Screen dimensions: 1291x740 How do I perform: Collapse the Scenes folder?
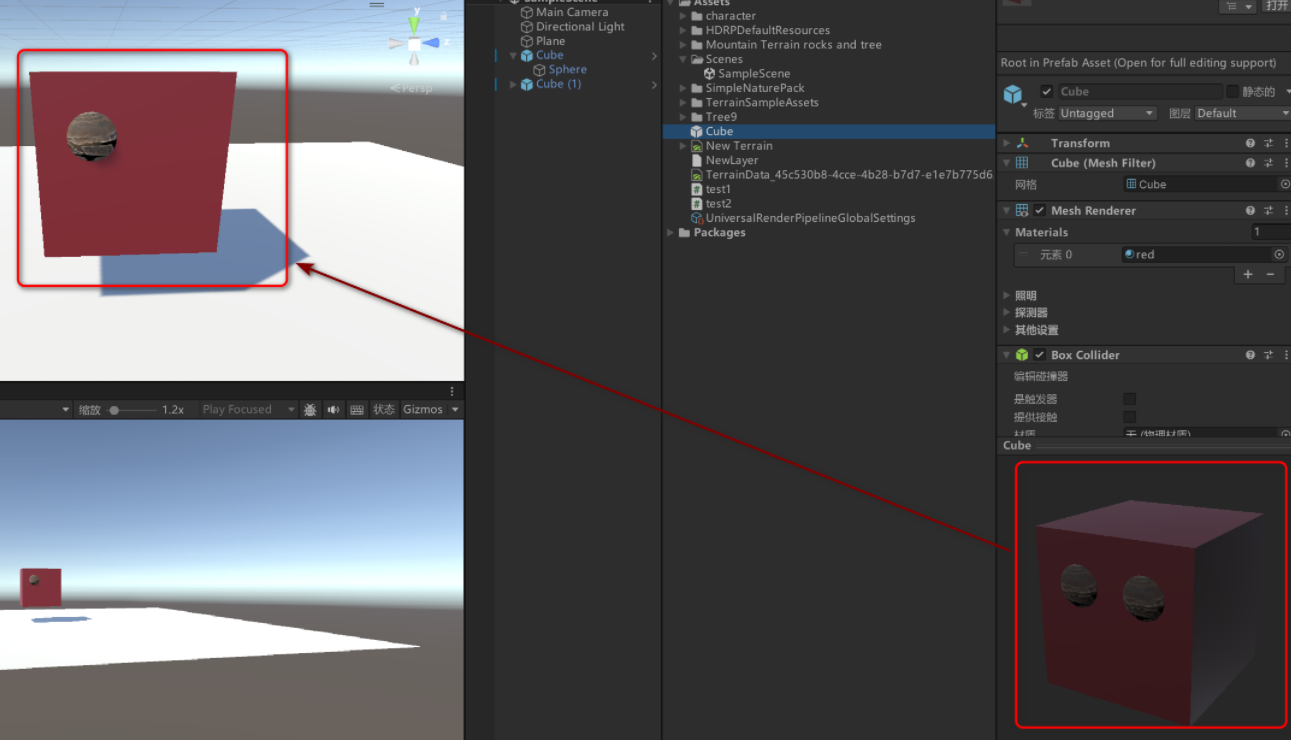point(683,60)
